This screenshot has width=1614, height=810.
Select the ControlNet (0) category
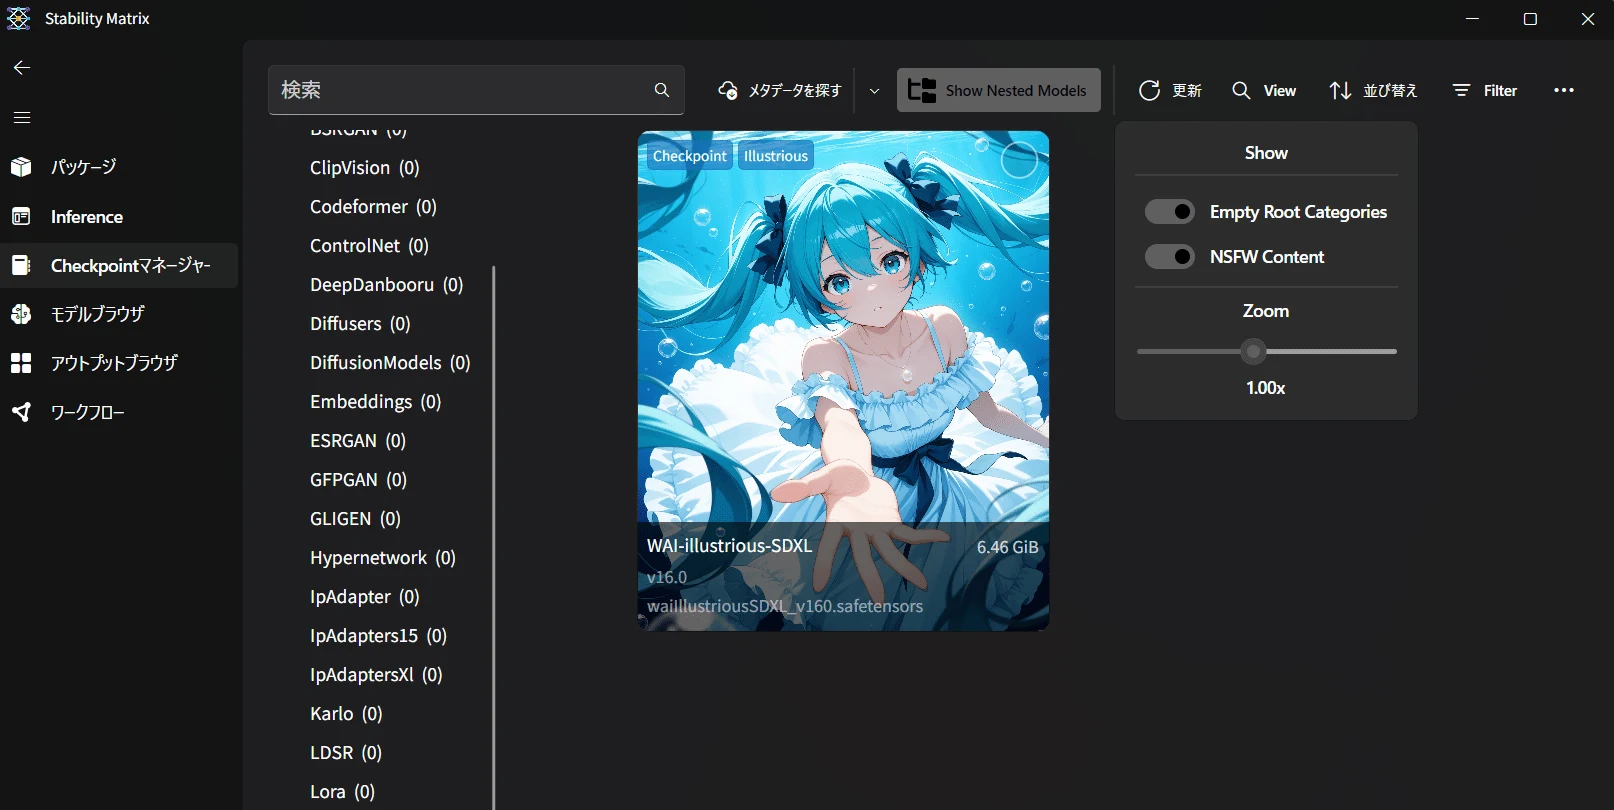(x=369, y=245)
